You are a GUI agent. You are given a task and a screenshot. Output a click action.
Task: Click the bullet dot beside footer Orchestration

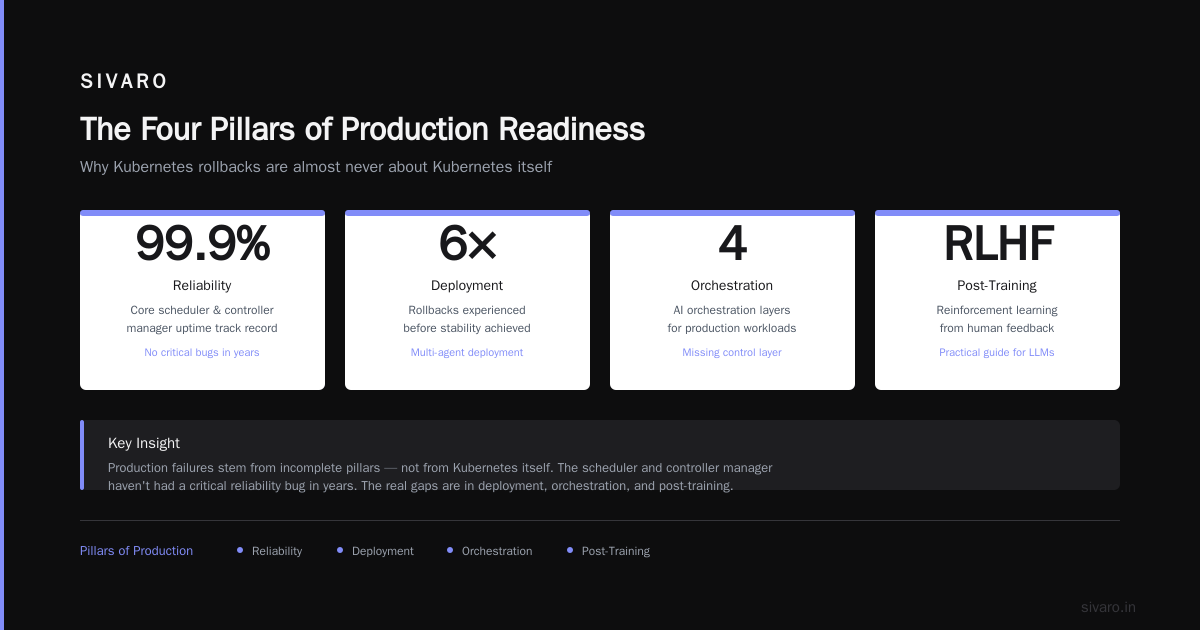coord(450,550)
